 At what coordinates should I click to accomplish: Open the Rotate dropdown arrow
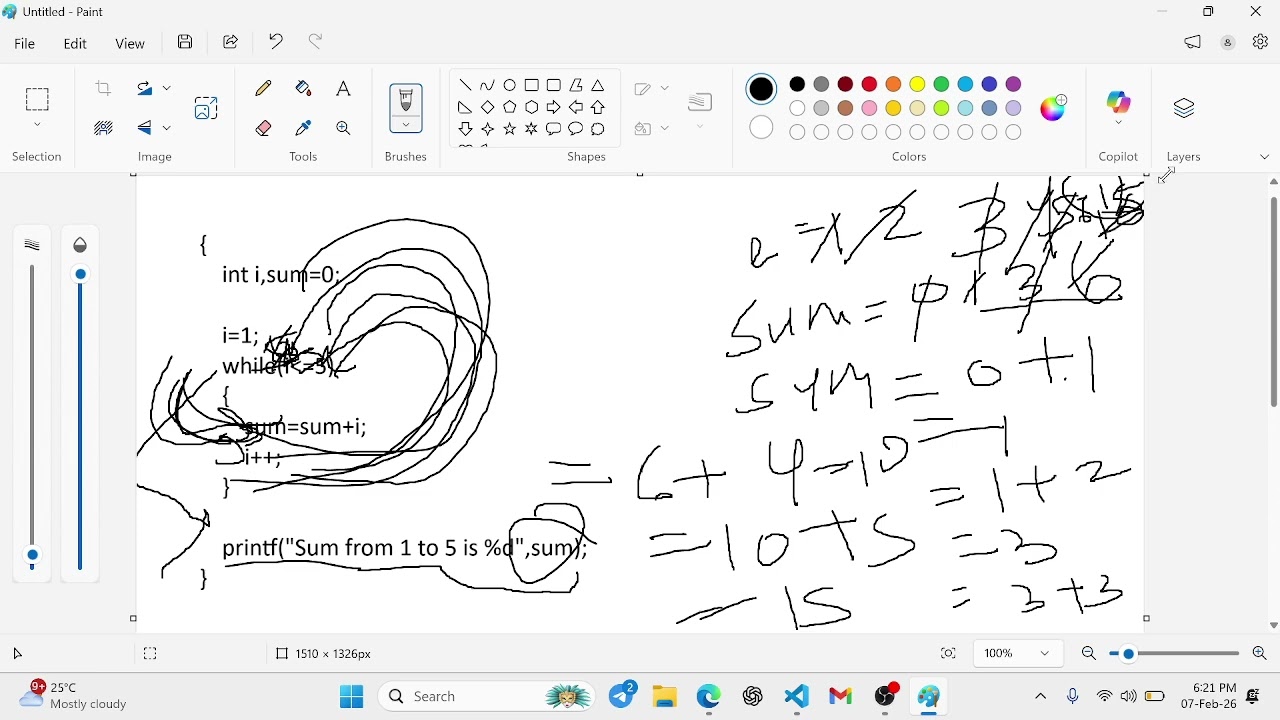pos(167,89)
